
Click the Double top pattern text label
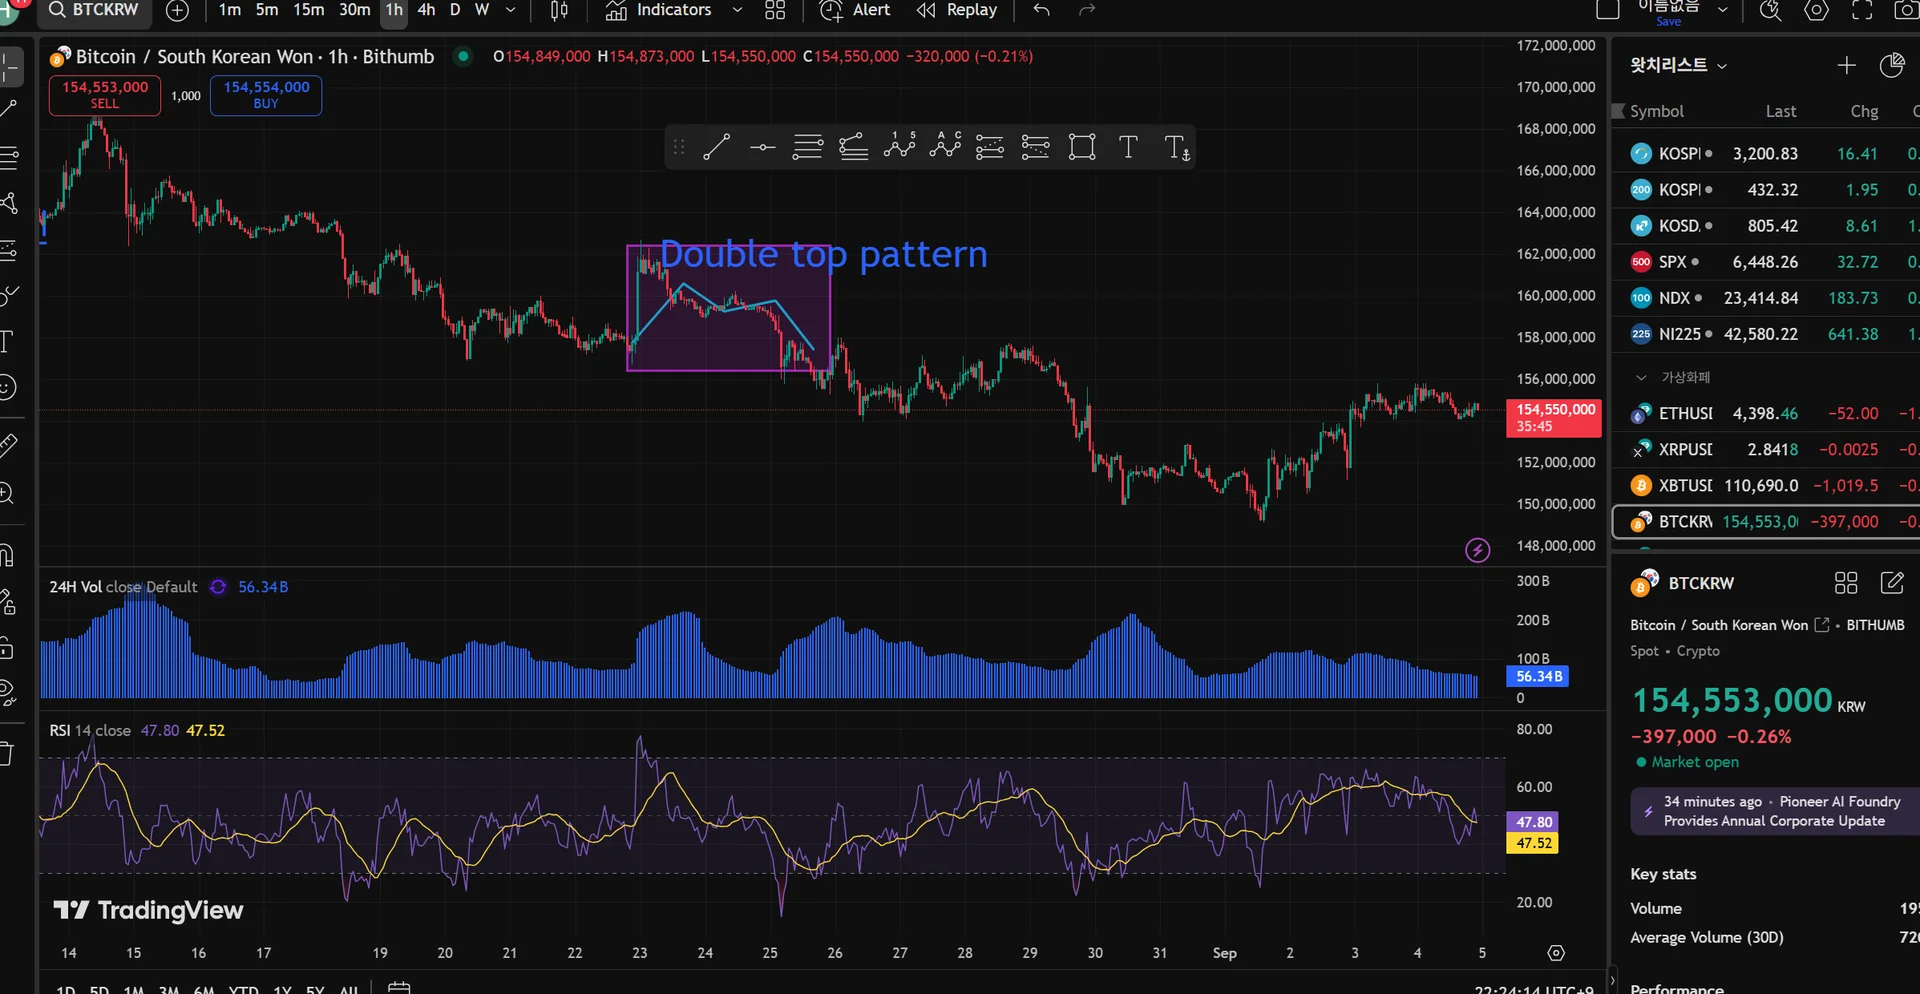(823, 254)
